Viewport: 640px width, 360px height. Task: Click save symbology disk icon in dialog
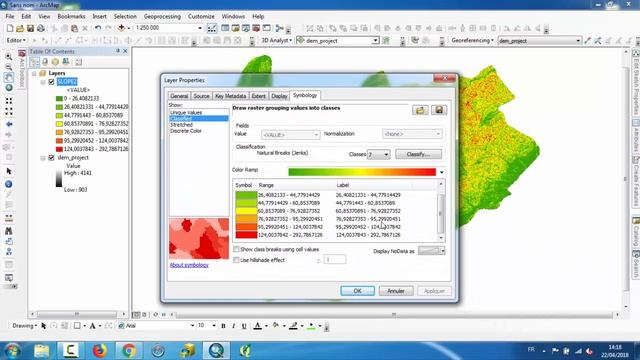[439, 110]
